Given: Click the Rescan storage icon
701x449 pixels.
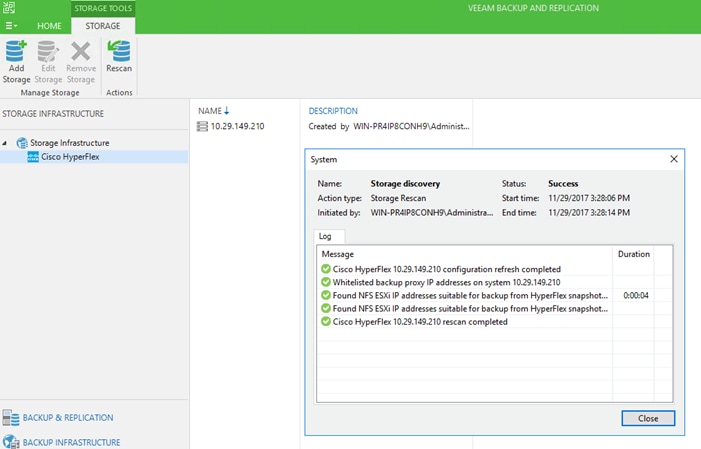Looking at the screenshot, I should (x=119, y=51).
